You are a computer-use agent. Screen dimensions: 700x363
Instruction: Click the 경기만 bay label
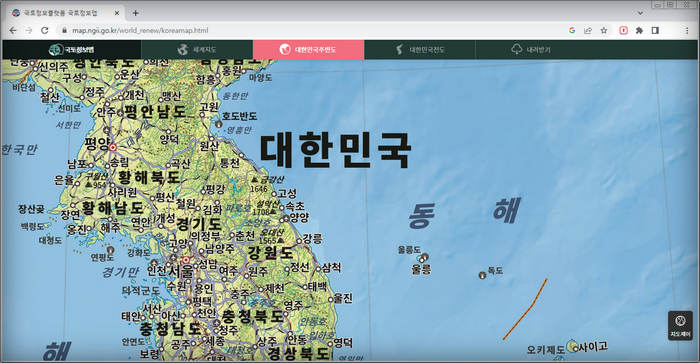point(120,272)
